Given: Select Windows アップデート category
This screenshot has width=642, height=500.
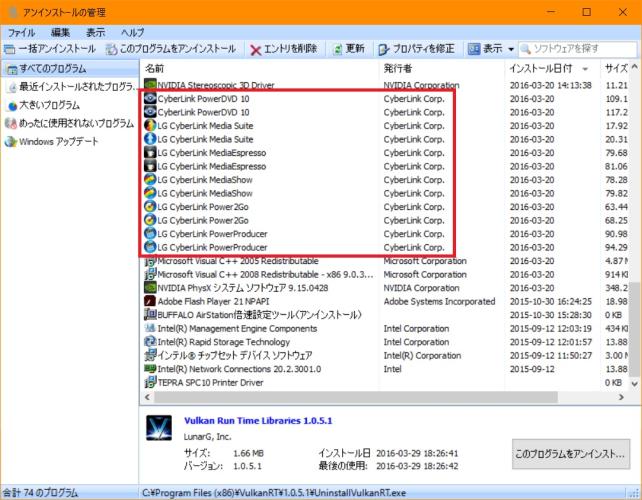Looking at the screenshot, I should (x=70, y=142).
